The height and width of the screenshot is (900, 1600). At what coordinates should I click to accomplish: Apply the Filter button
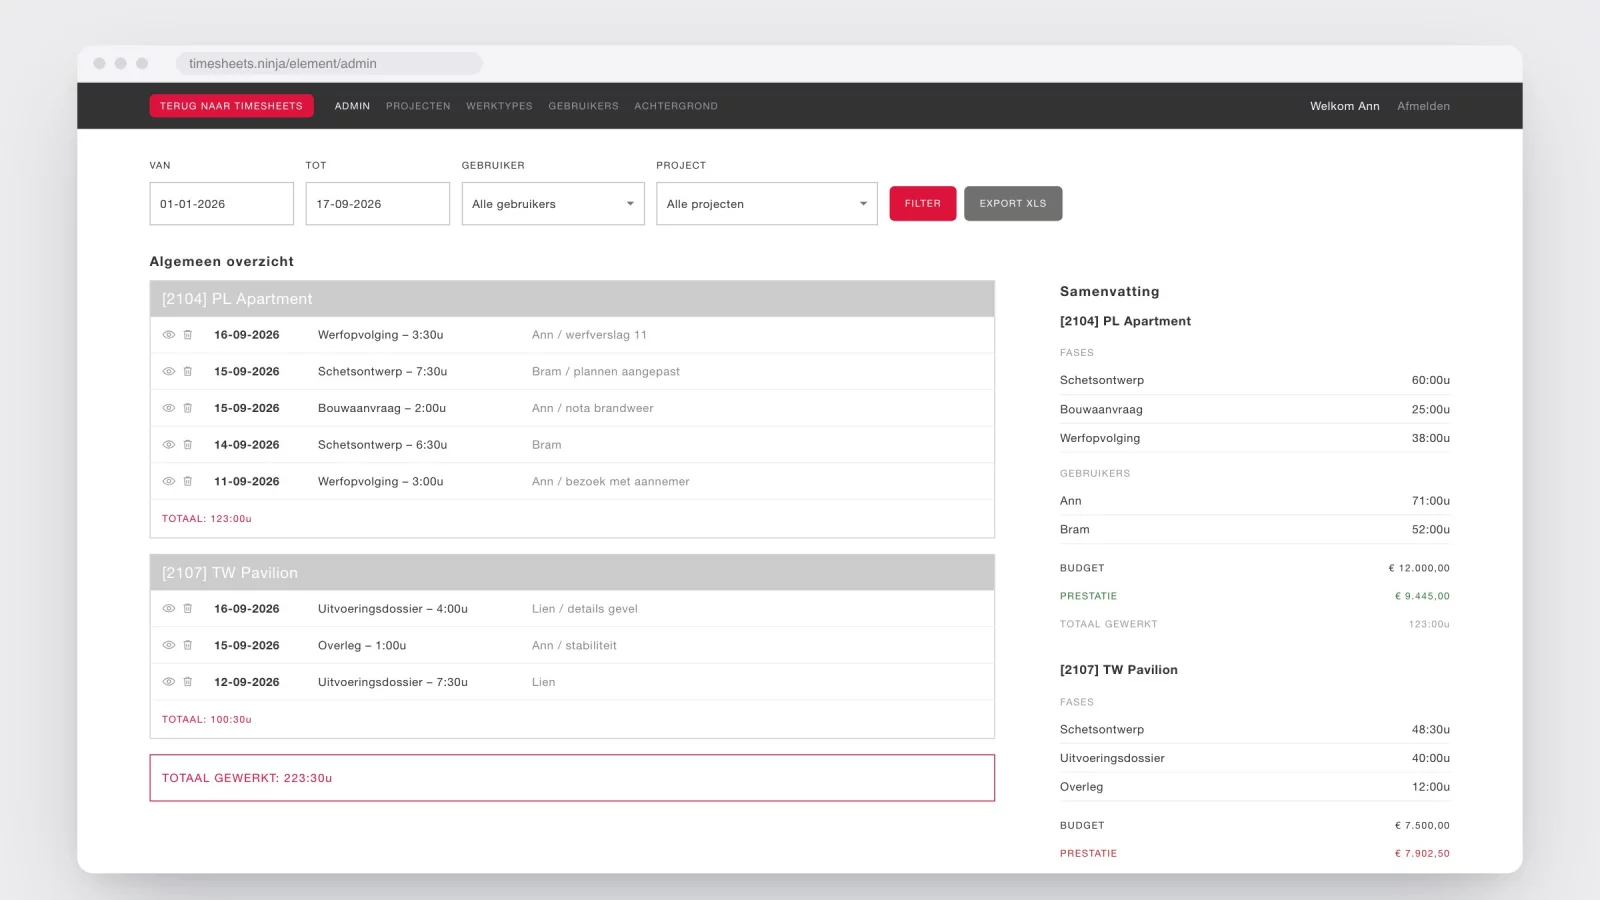click(923, 203)
